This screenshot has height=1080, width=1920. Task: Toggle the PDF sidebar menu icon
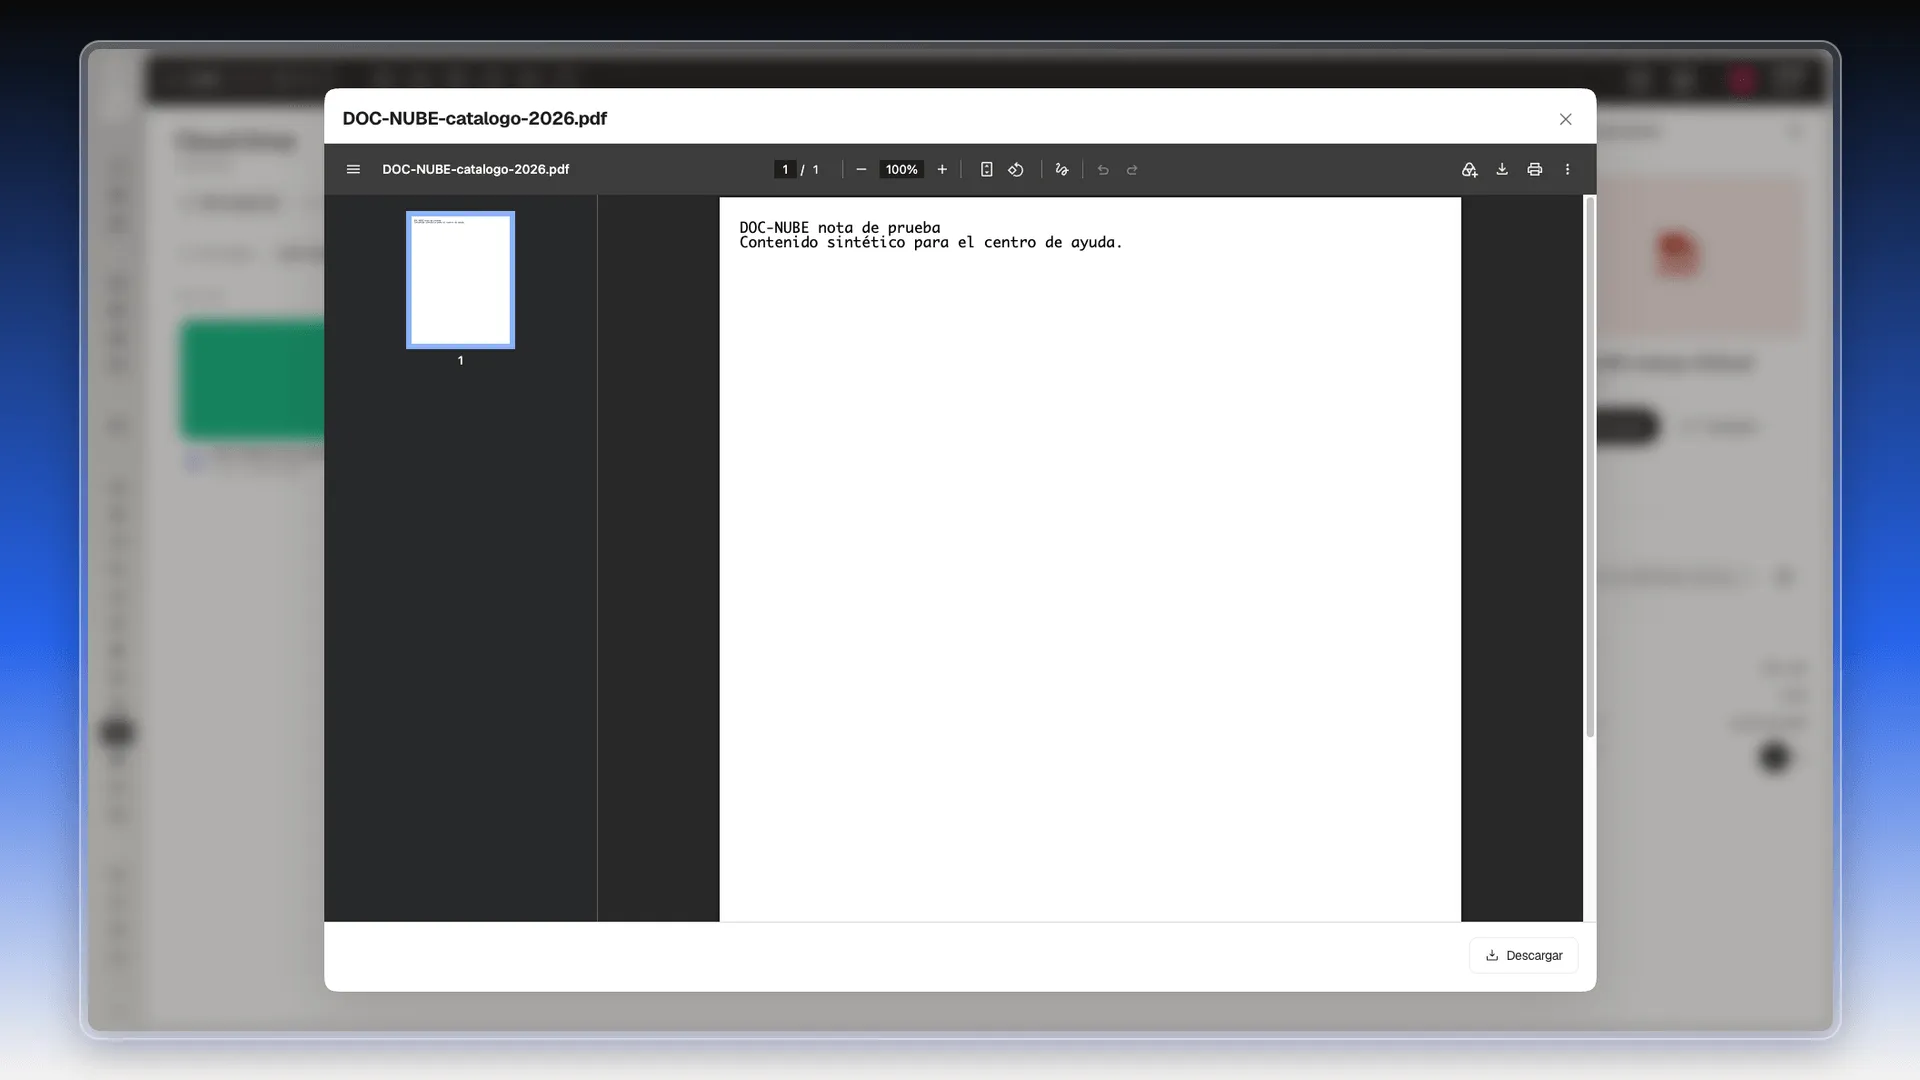pos(353,170)
